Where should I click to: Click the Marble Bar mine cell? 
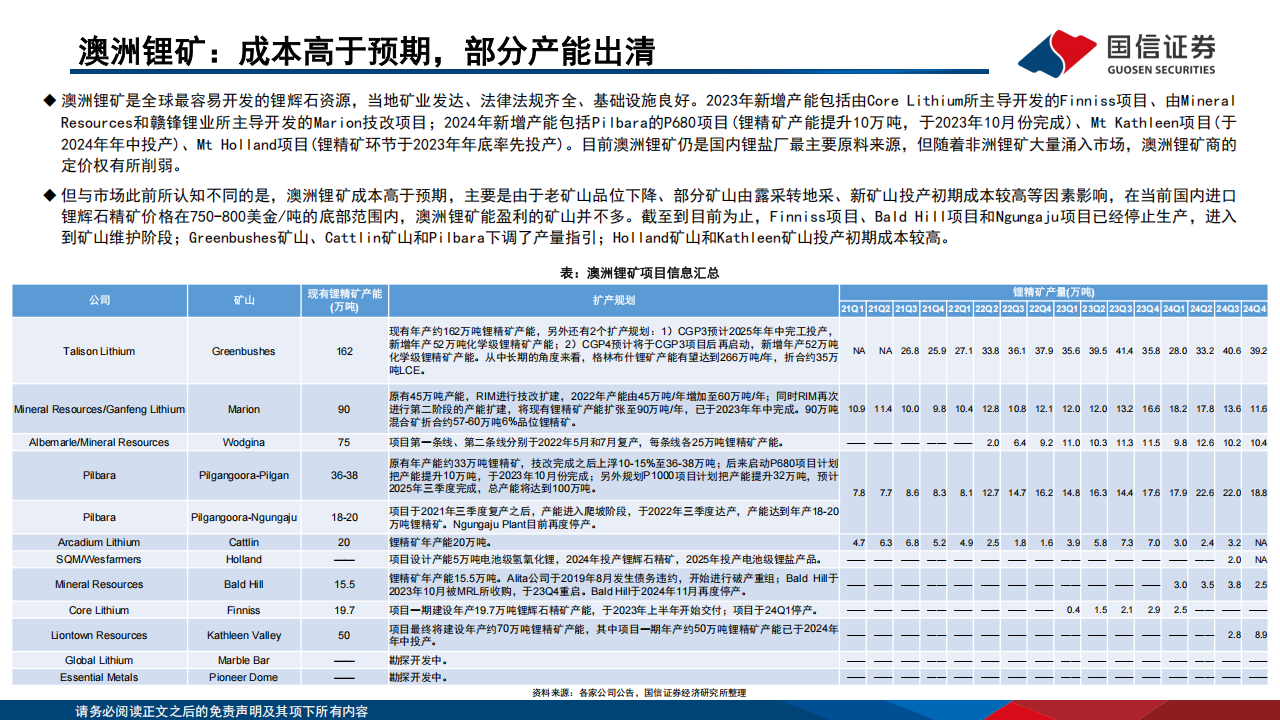point(243,660)
